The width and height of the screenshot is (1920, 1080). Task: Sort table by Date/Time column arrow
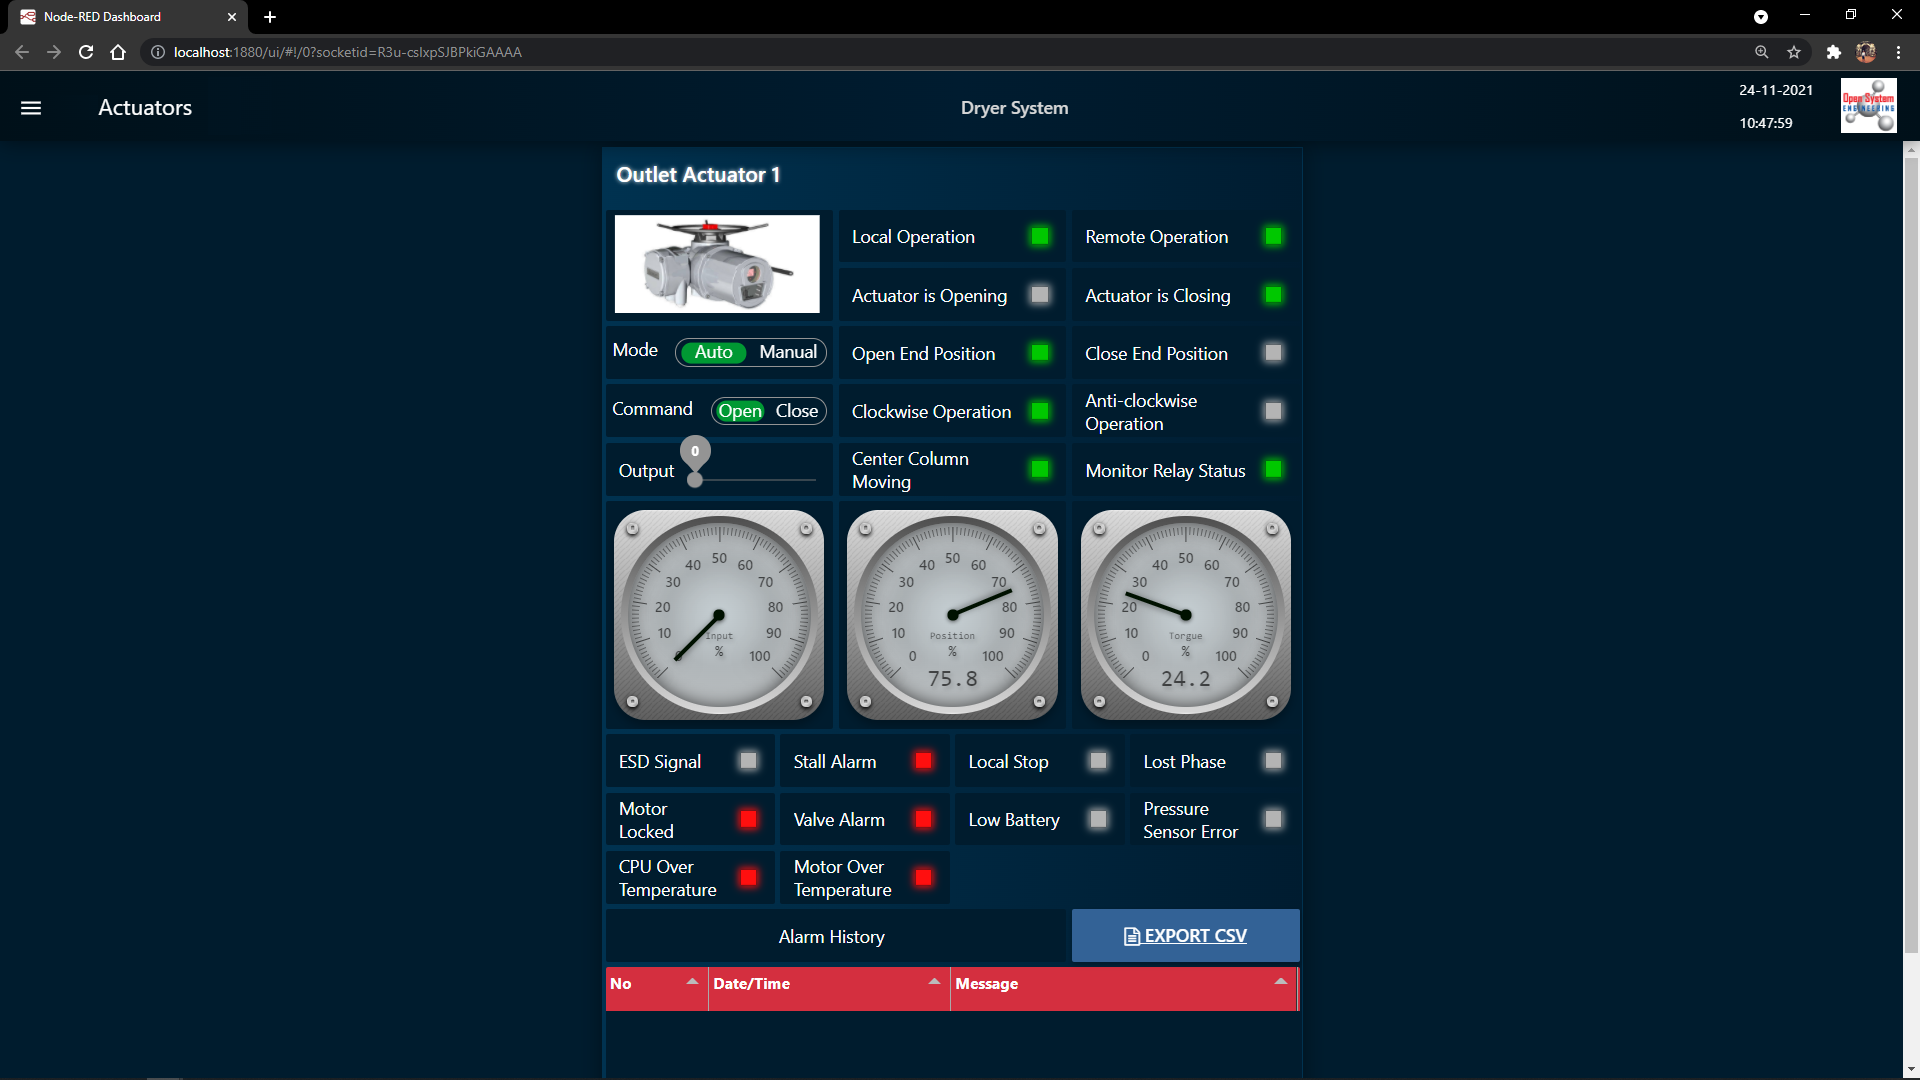pos(934,982)
